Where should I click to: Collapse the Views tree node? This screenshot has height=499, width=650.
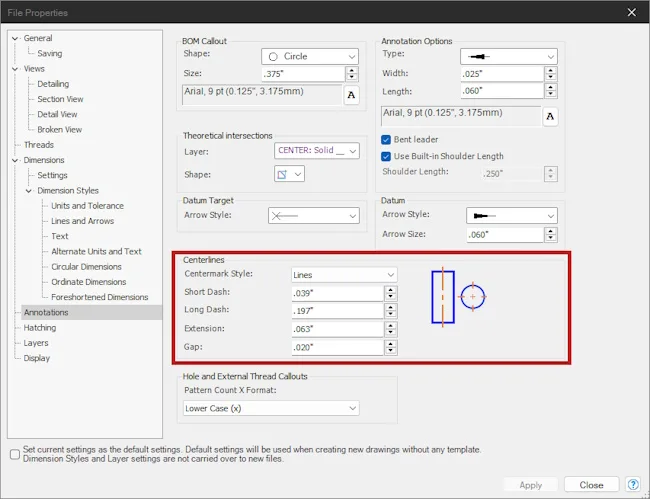tap(15, 69)
